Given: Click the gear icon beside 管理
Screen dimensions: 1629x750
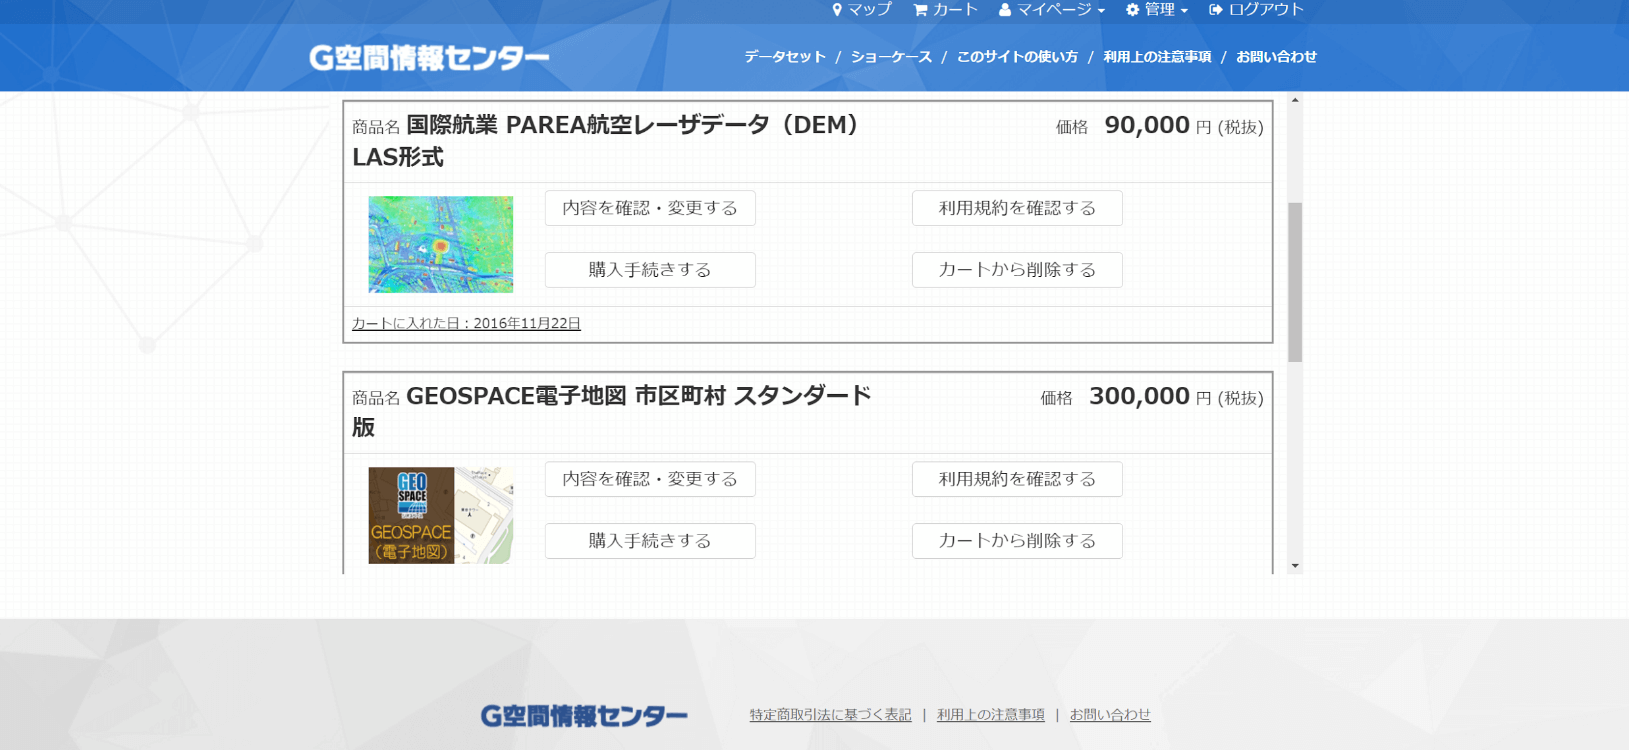Looking at the screenshot, I should (x=1132, y=10).
